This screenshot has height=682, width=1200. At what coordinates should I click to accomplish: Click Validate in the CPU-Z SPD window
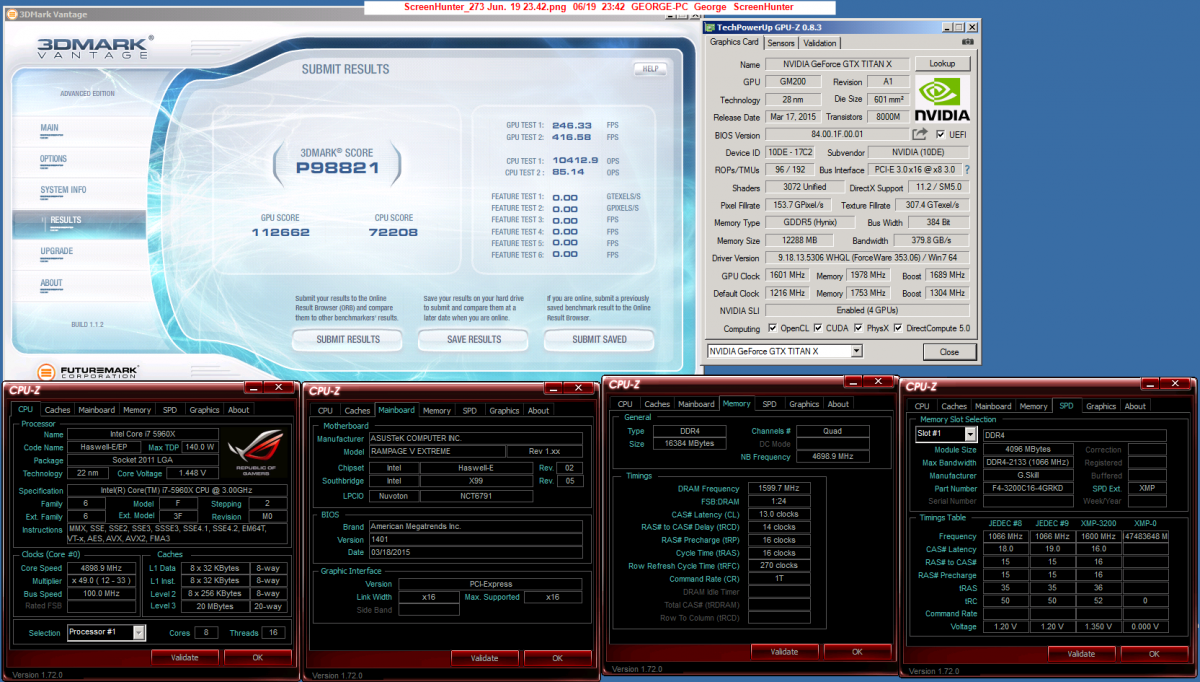1081,653
